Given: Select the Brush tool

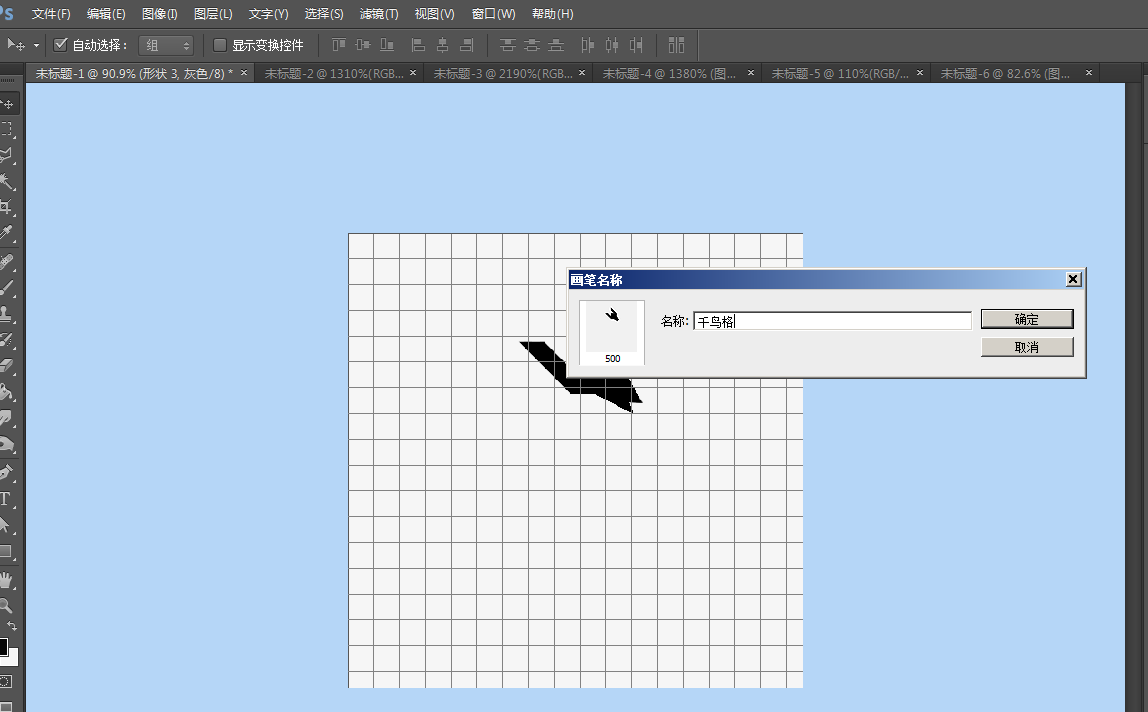Looking at the screenshot, I should coord(7,287).
